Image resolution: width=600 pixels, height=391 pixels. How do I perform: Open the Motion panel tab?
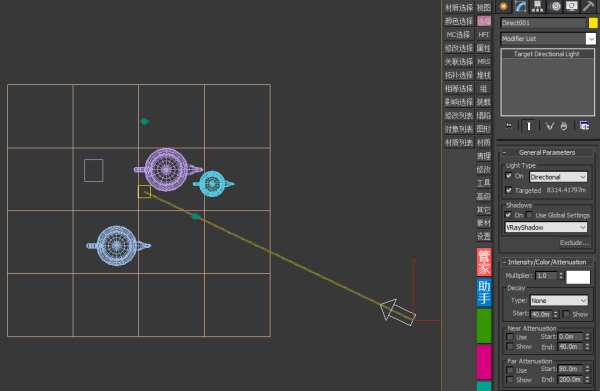pyautogui.click(x=555, y=6)
